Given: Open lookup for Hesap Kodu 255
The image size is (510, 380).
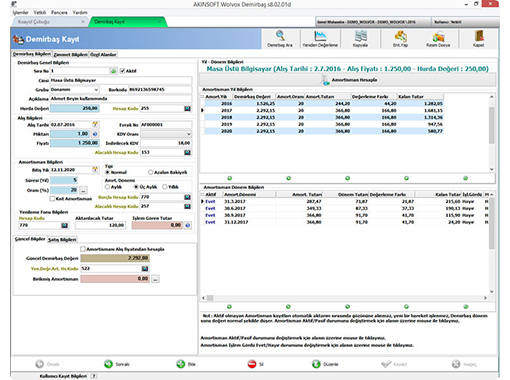Looking at the screenshot, I should [188, 108].
